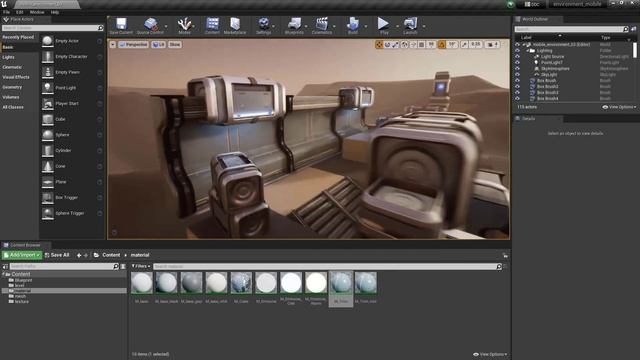Select the Sphere Trigger icon
The image size is (640, 360).
tap(48, 213)
